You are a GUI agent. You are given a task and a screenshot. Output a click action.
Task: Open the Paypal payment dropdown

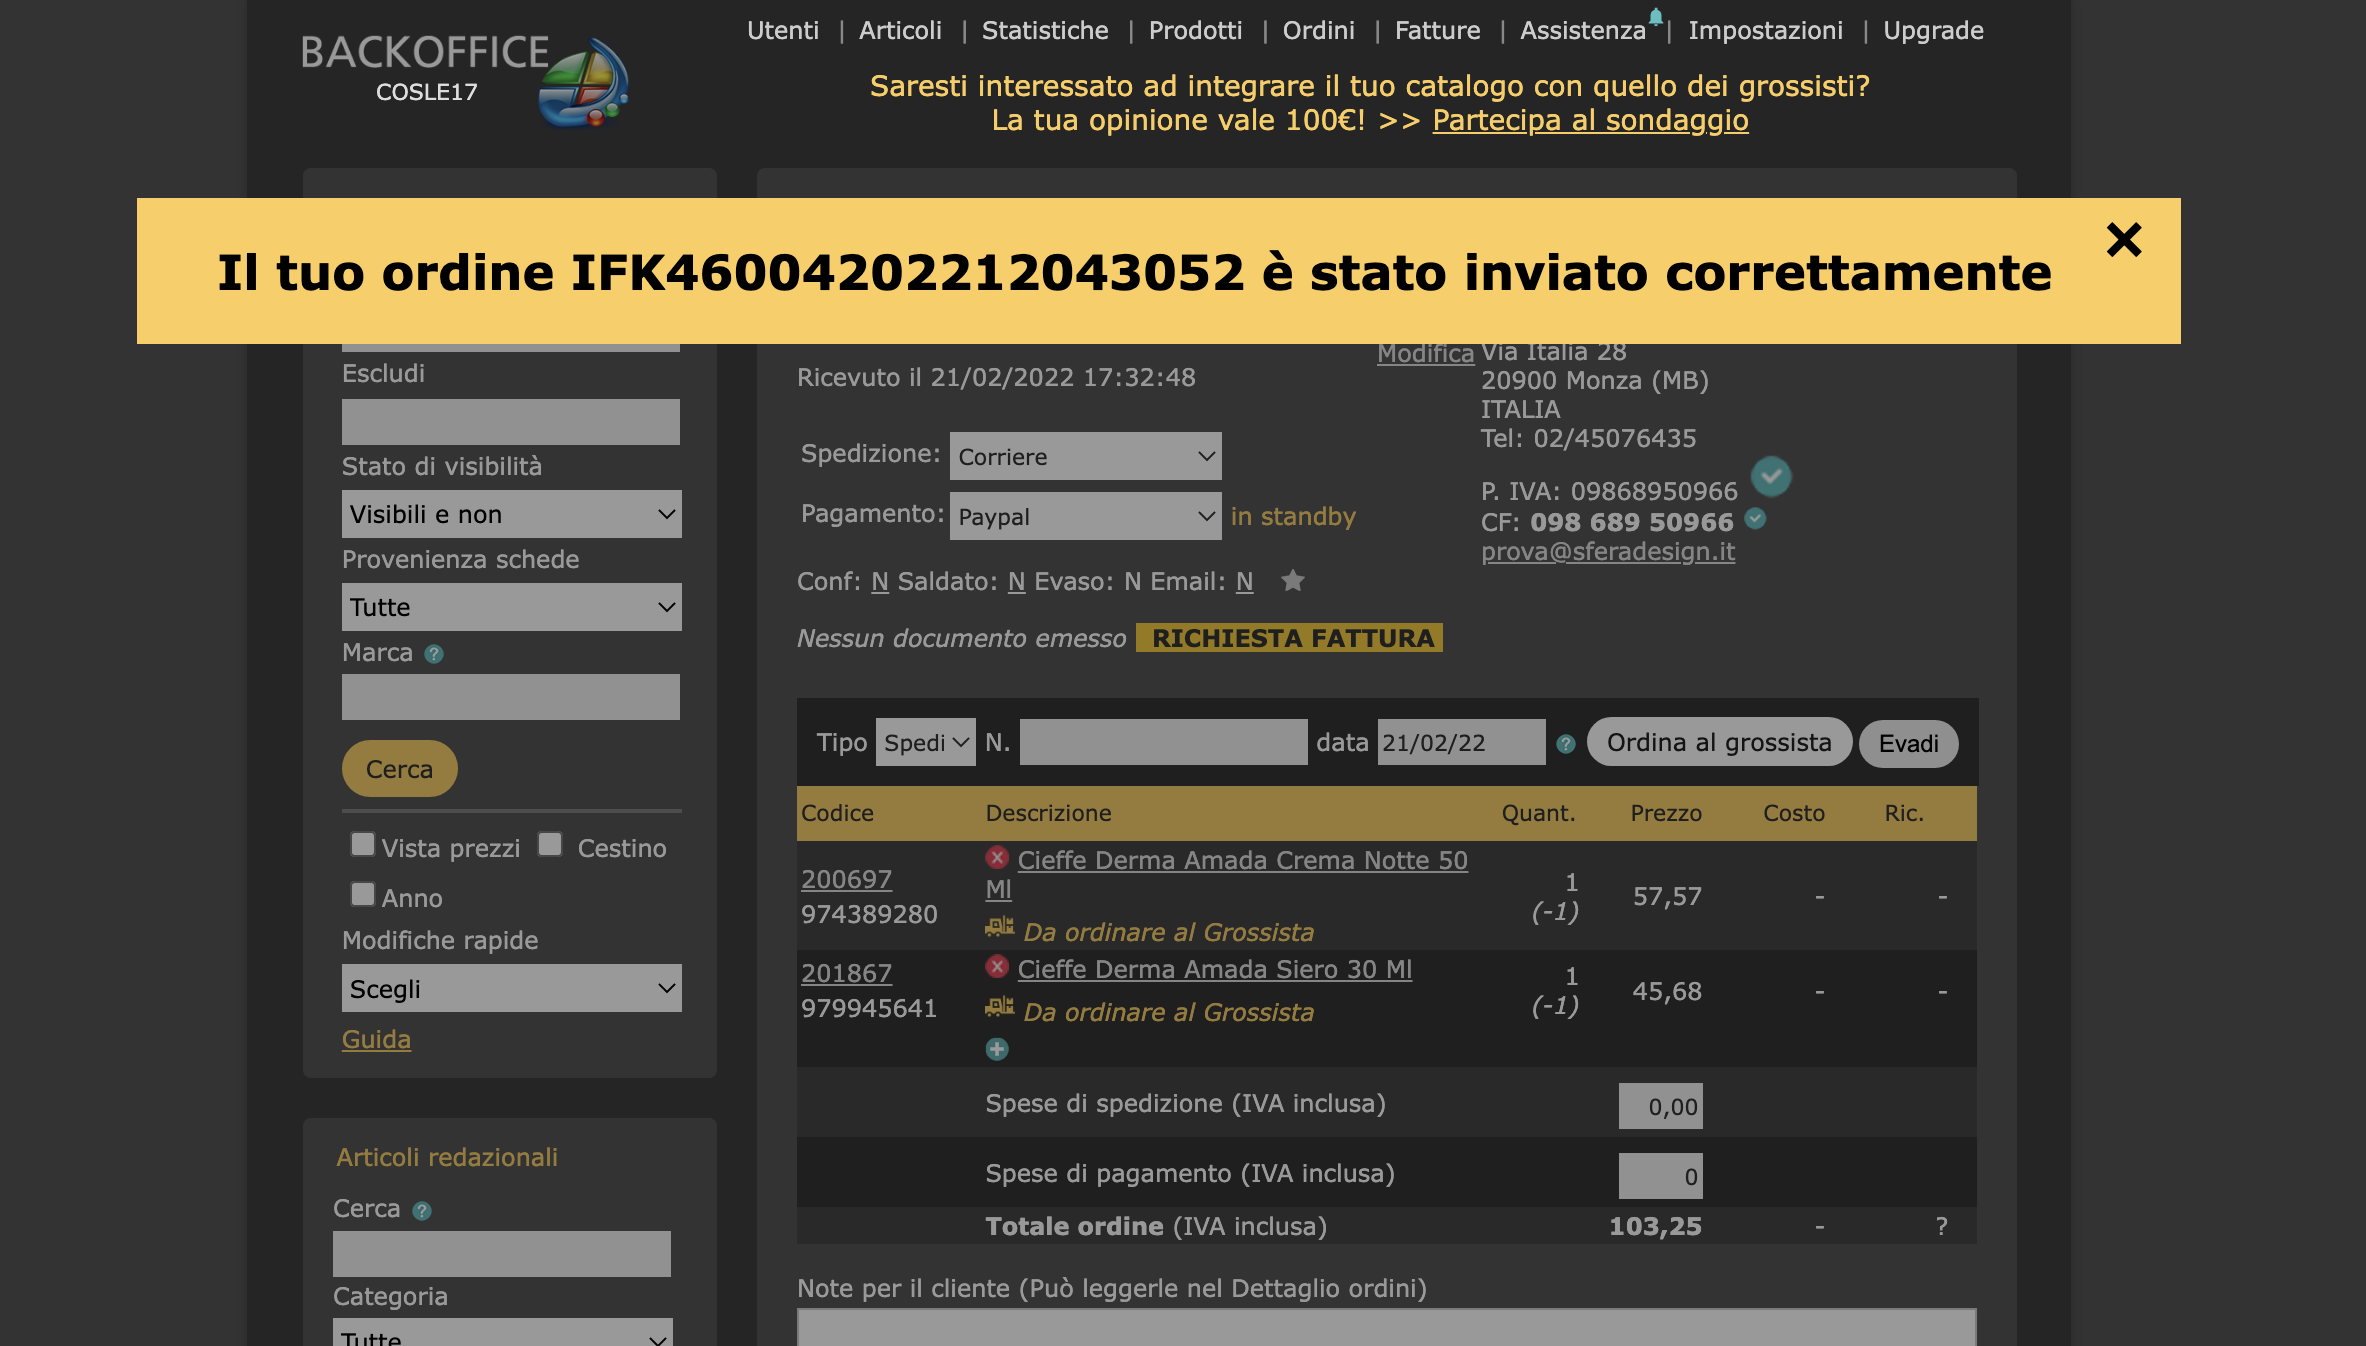[x=1085, y=516]
